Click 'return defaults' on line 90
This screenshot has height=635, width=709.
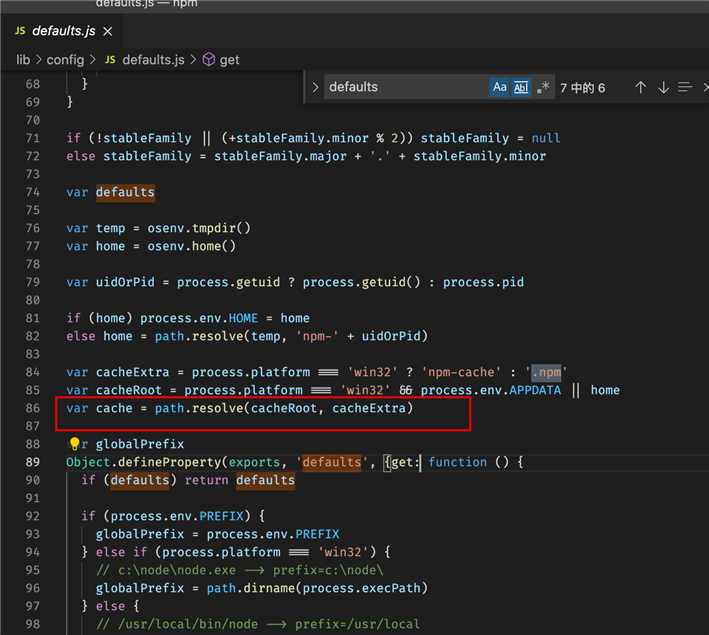pos(240,480)
